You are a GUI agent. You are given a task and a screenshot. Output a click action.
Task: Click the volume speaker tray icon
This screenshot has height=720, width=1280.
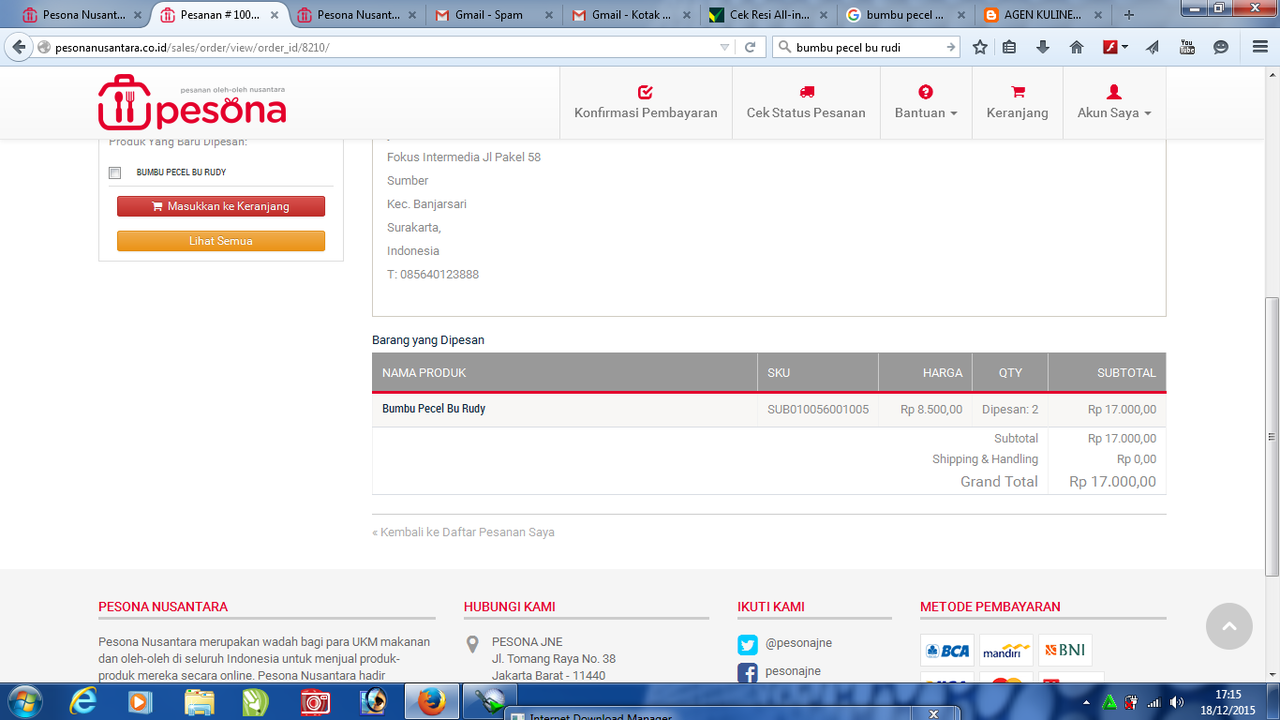point(1176,703)
